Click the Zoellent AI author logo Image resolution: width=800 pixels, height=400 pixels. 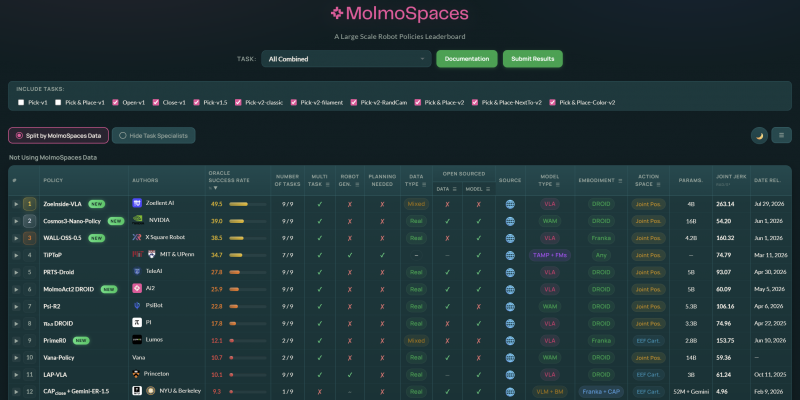point(137,203)
